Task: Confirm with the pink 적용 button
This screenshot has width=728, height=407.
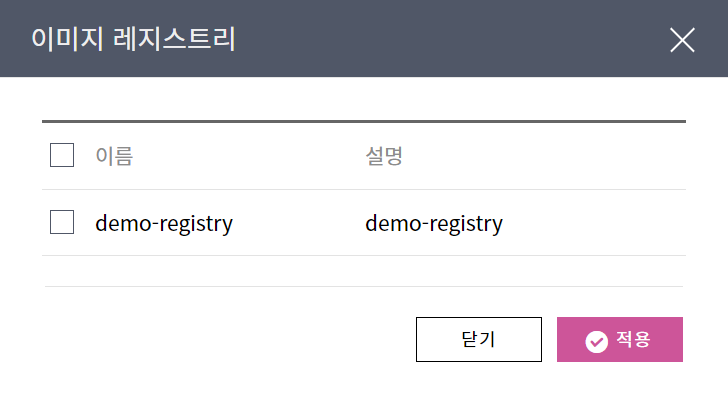Action: pos(620,339)
